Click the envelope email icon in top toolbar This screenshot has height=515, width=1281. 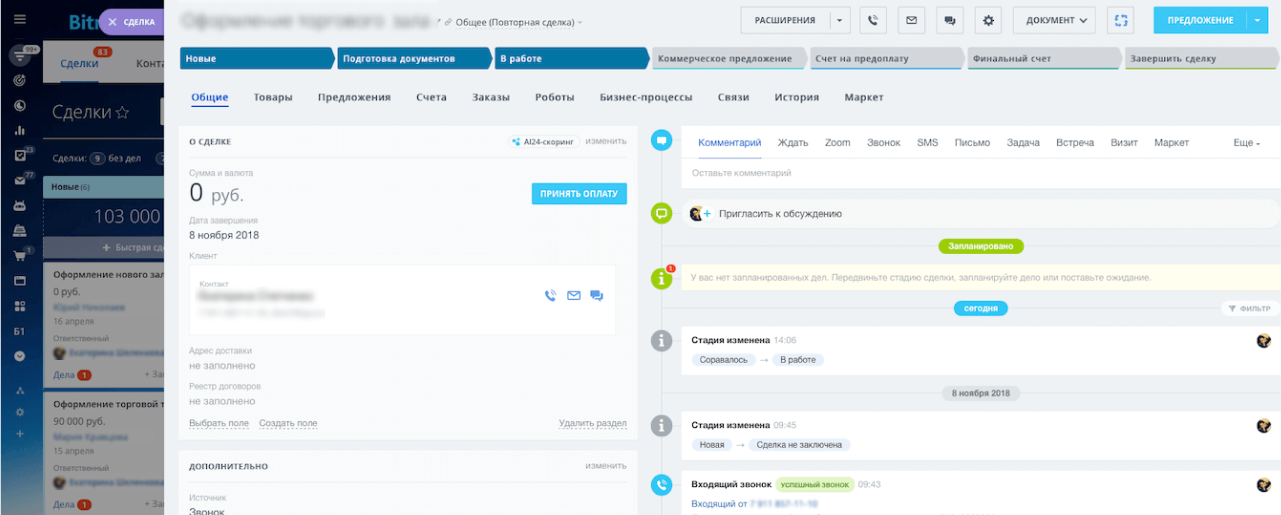point(910,20)
